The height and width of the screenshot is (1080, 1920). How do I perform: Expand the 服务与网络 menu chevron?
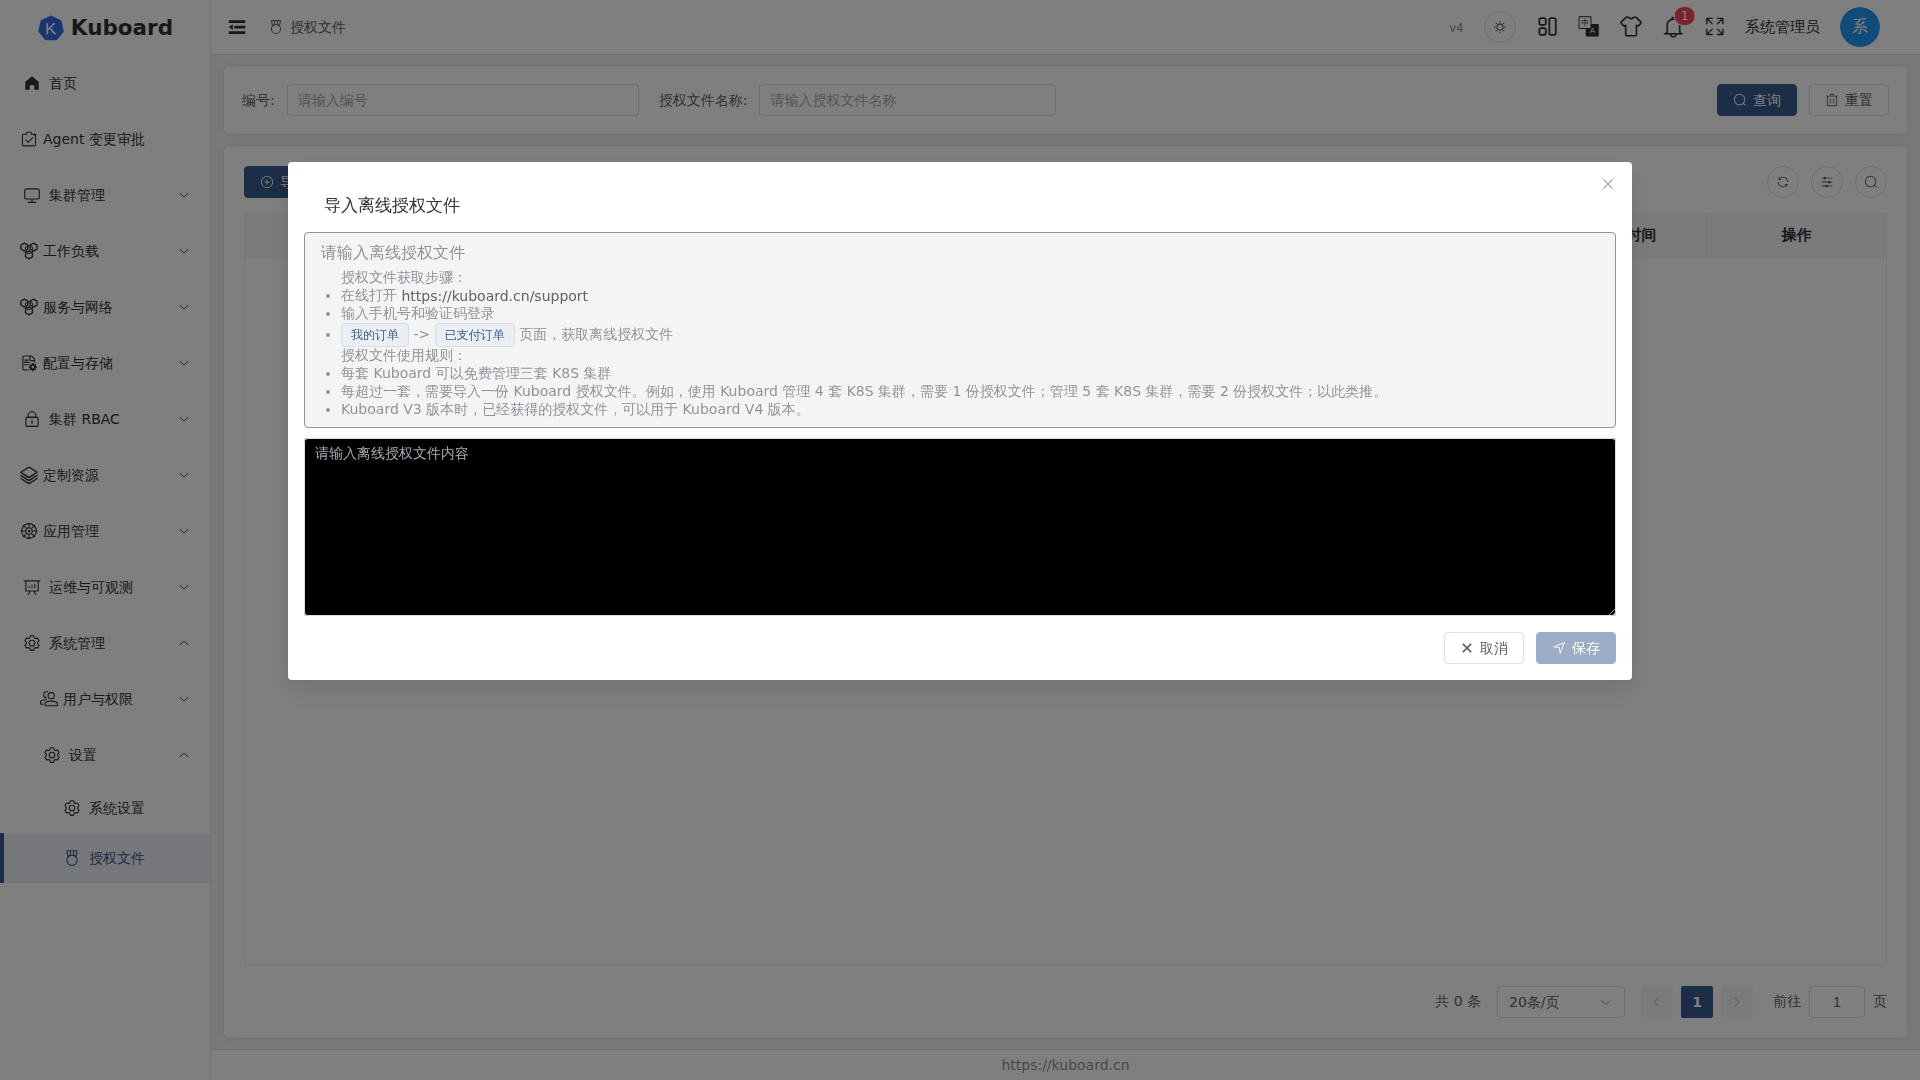pos(184,307)
